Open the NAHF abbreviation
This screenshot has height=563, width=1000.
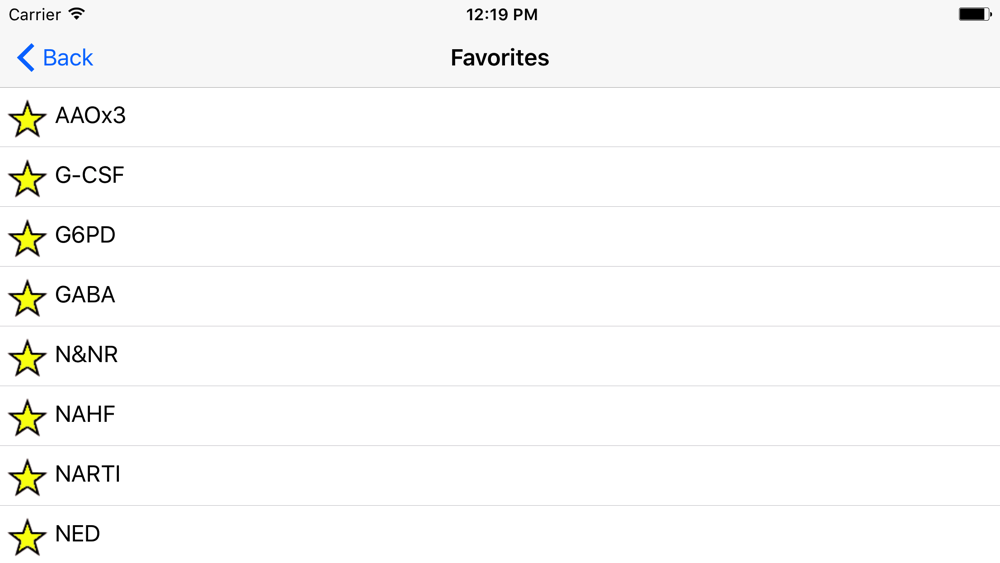(x=500, y=416)
